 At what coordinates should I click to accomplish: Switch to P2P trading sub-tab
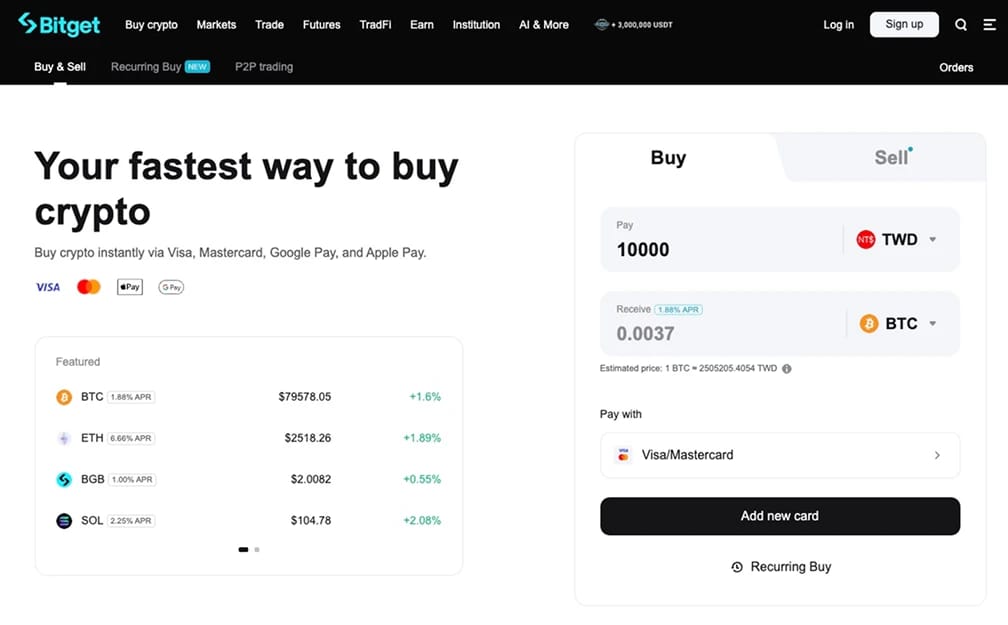point(264,67)
